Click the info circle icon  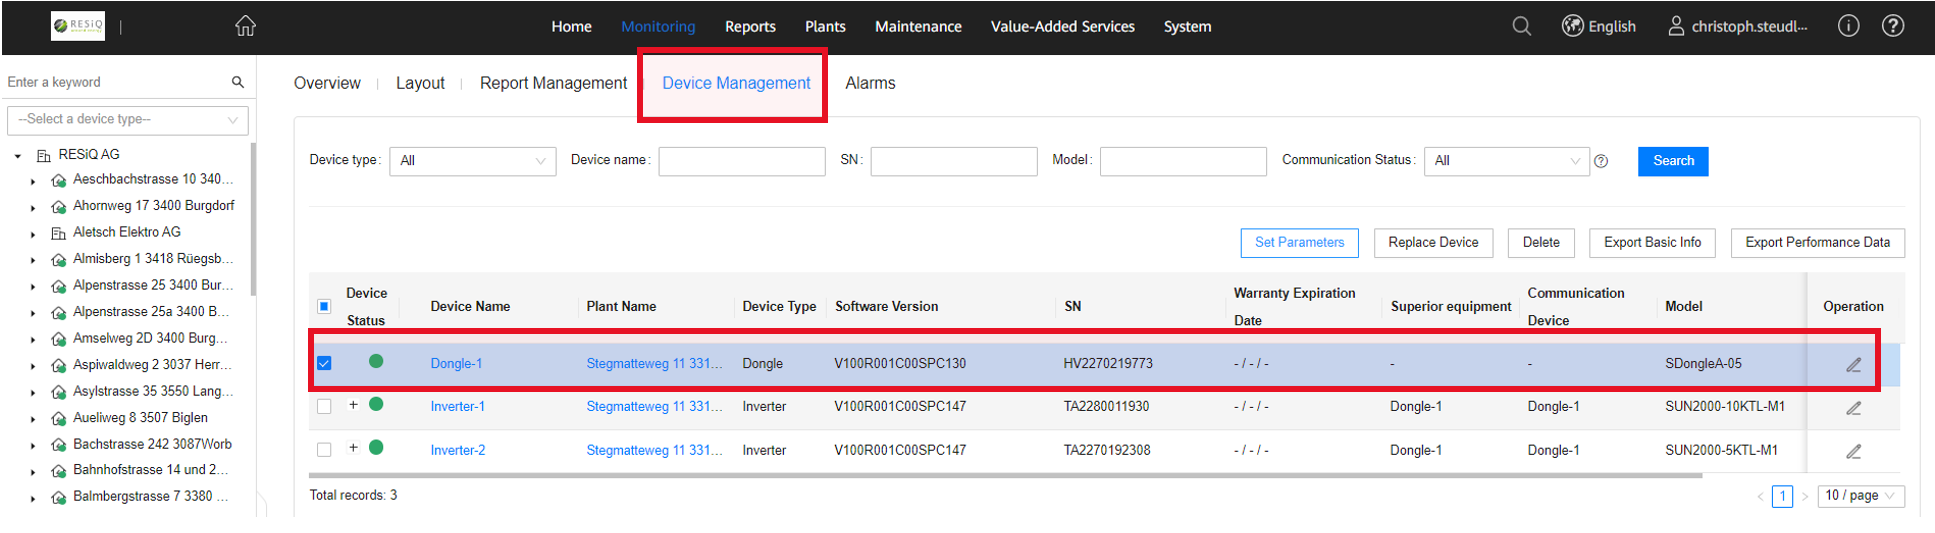coord(1848,26)
